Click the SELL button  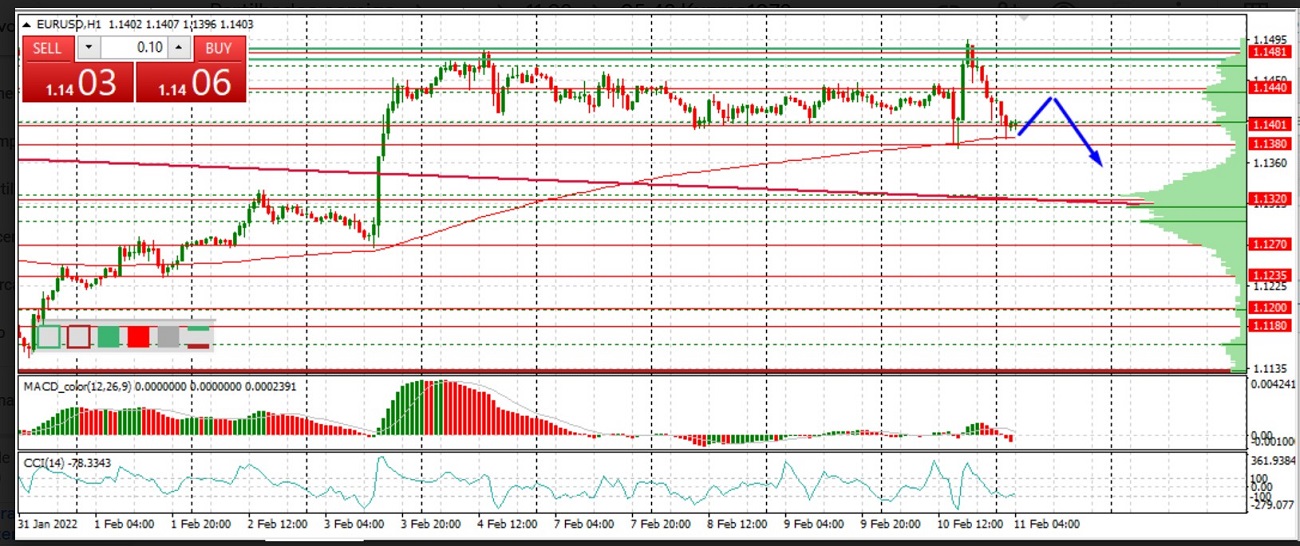[47, 48]
